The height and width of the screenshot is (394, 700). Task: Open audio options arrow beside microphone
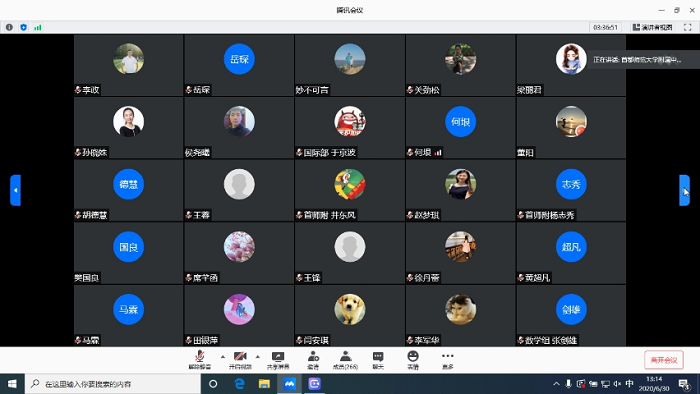pyautogui.click(x=222, y=357)
